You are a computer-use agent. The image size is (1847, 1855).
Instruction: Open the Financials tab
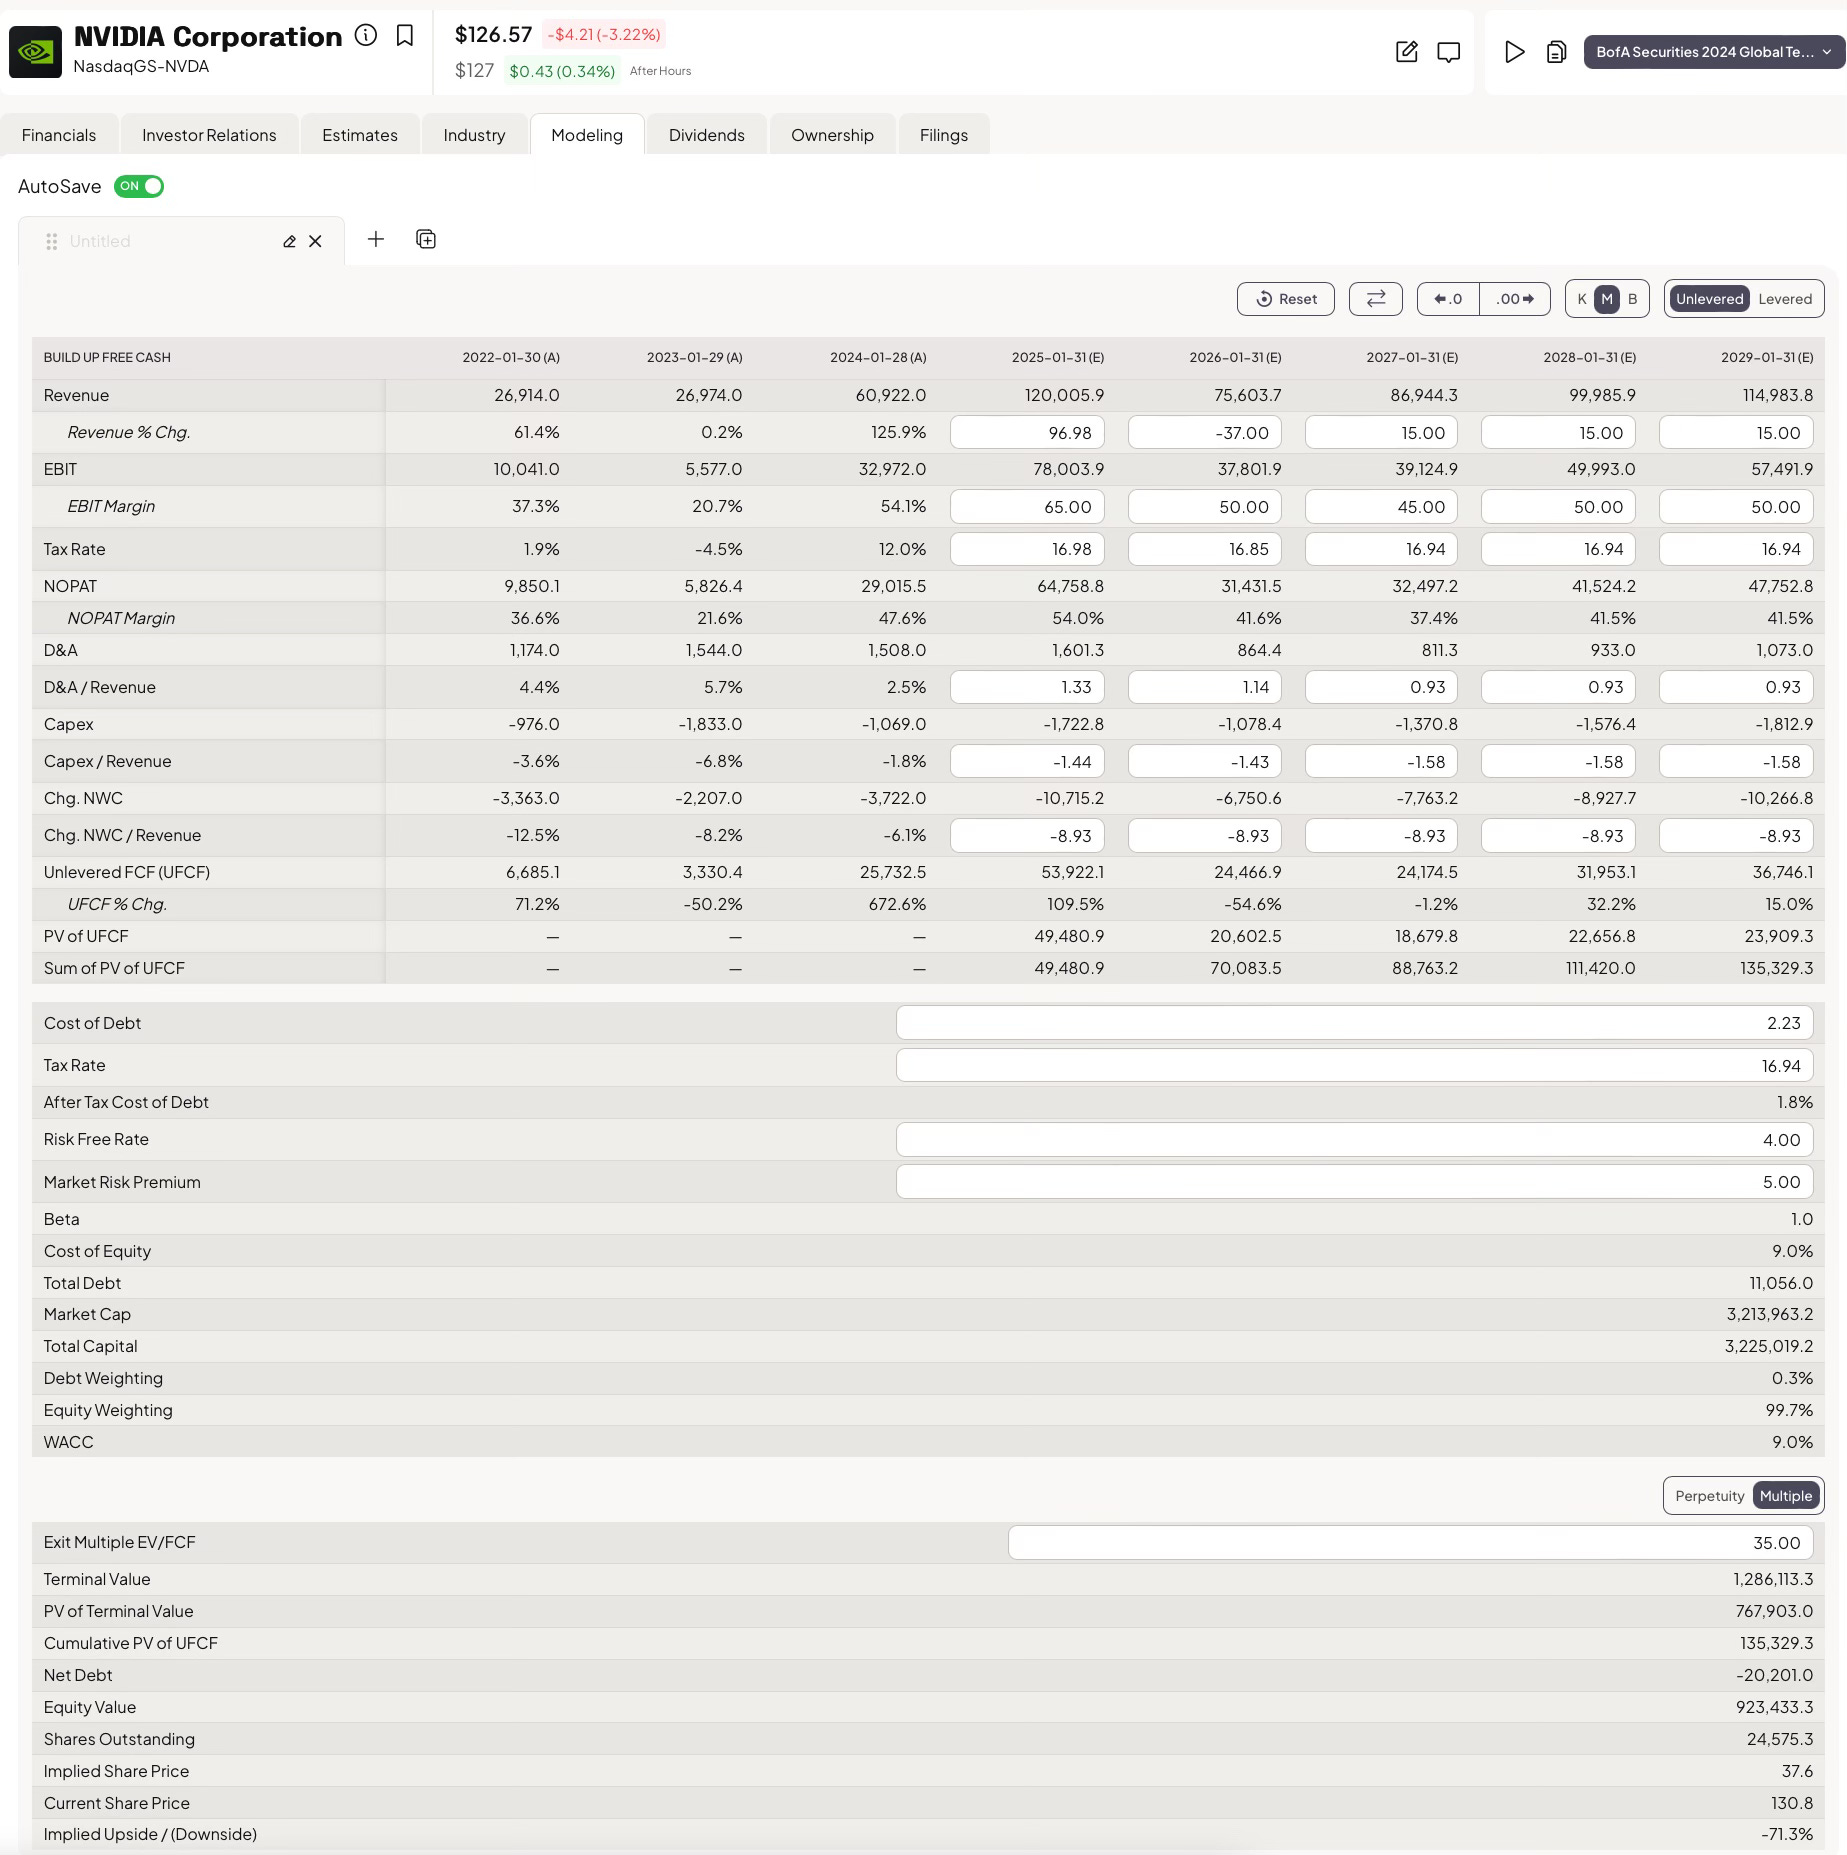tap(59, 135)
